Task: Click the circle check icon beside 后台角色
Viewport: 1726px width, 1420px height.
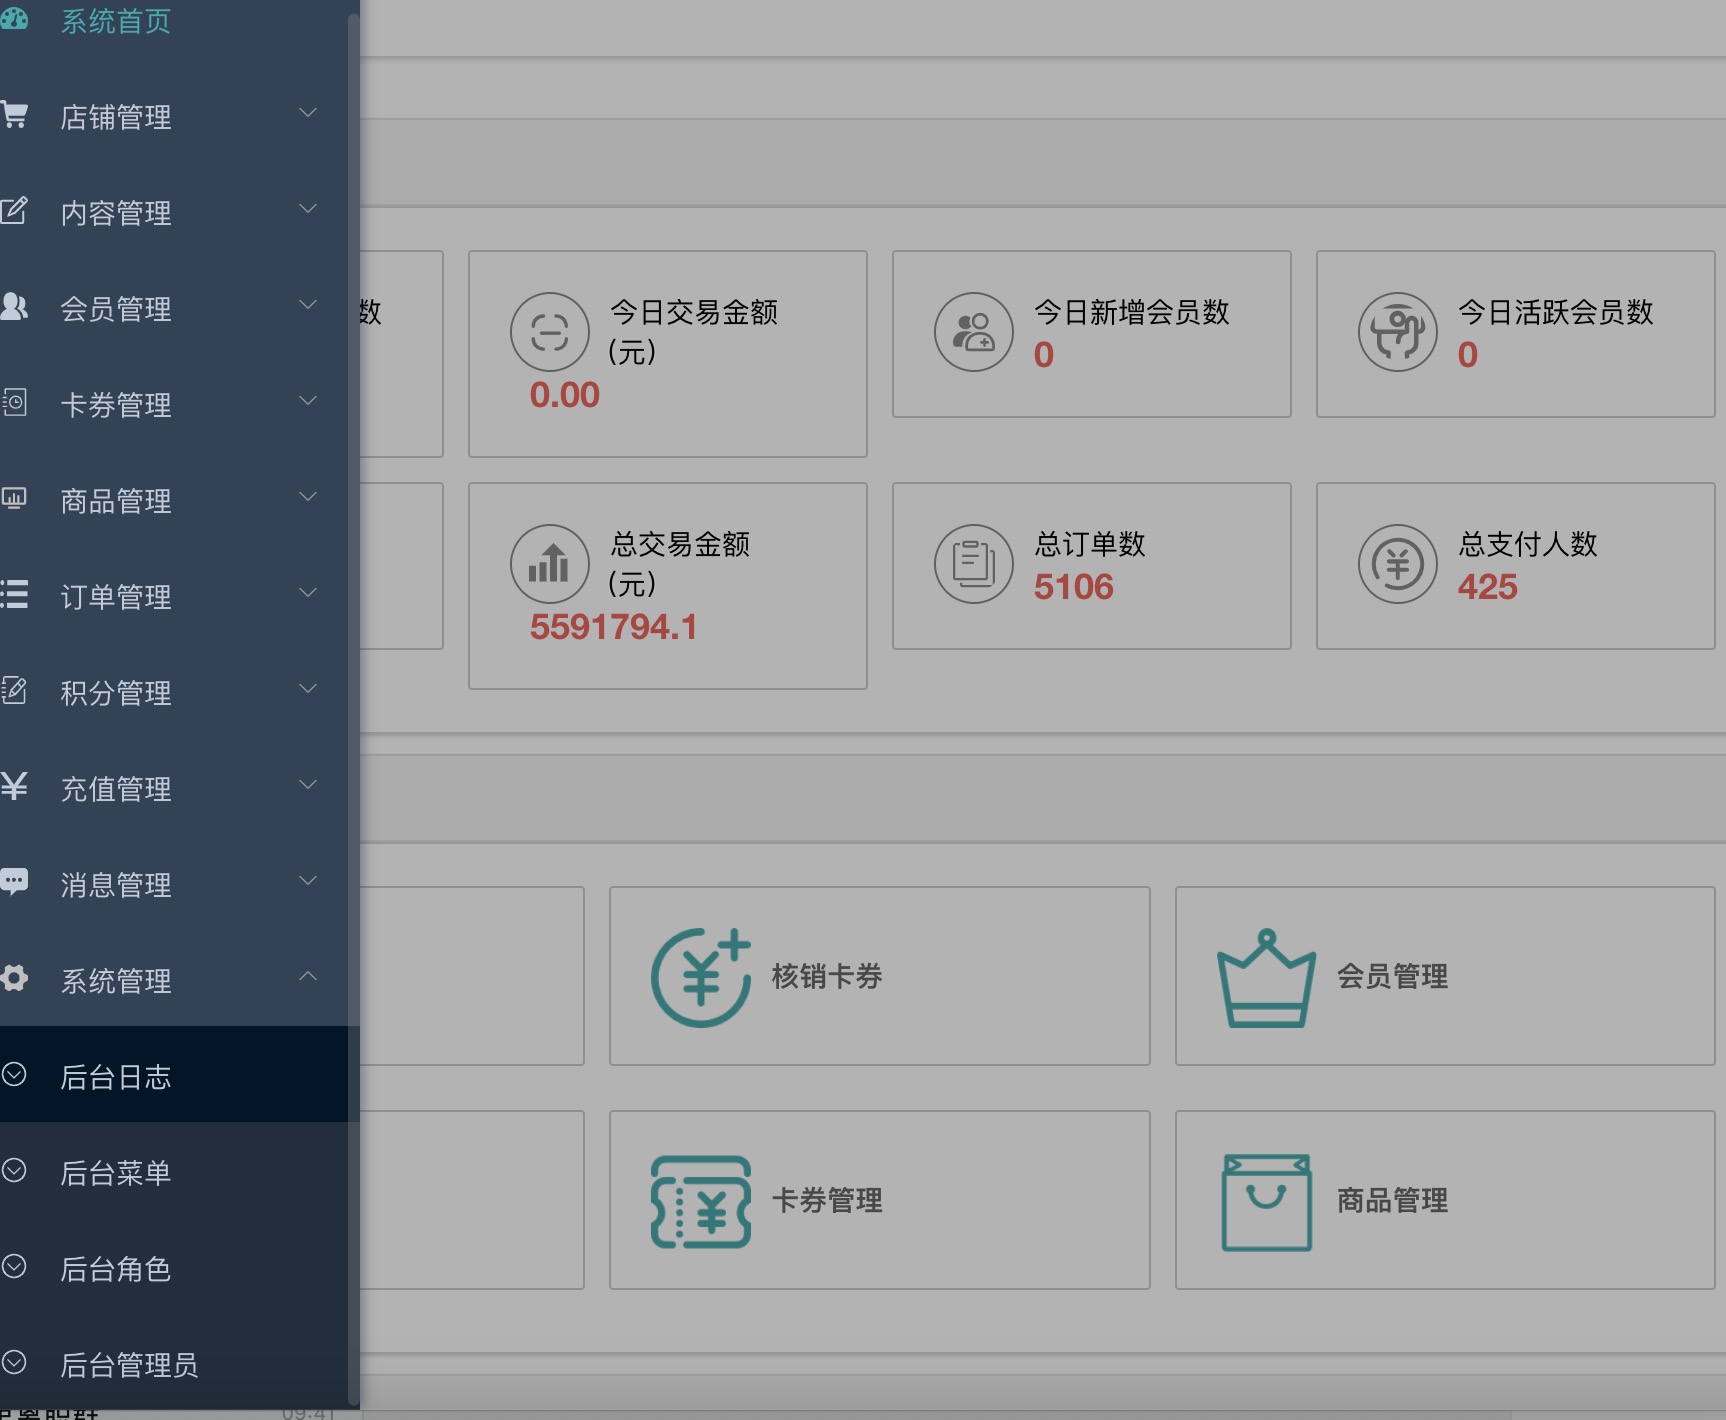Action: click(14, 1266)
